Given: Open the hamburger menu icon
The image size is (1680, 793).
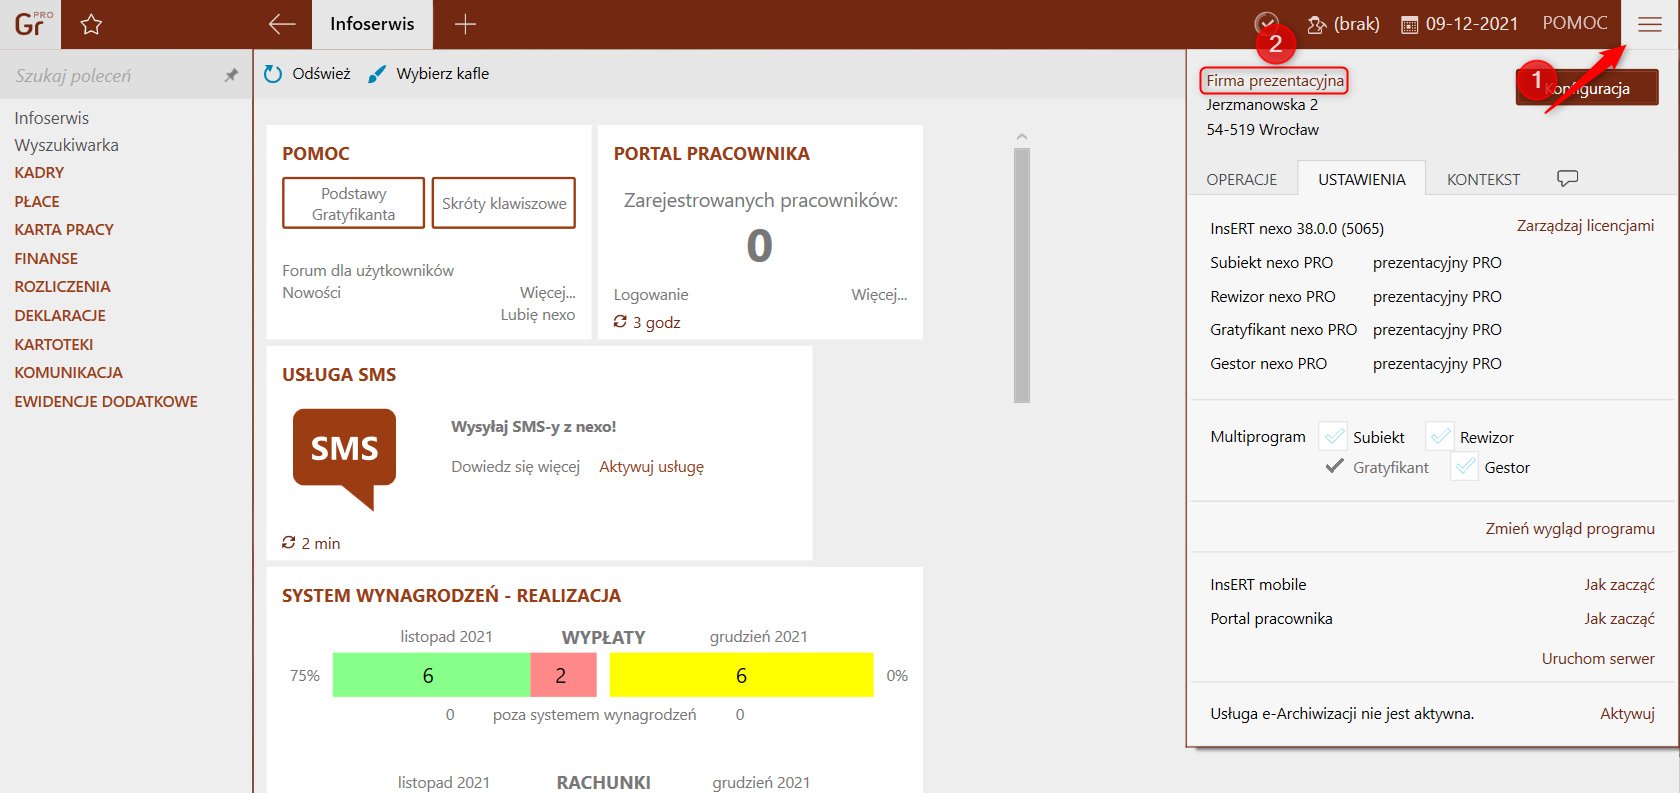Looking at the screenshot, I should (1650, 24).
